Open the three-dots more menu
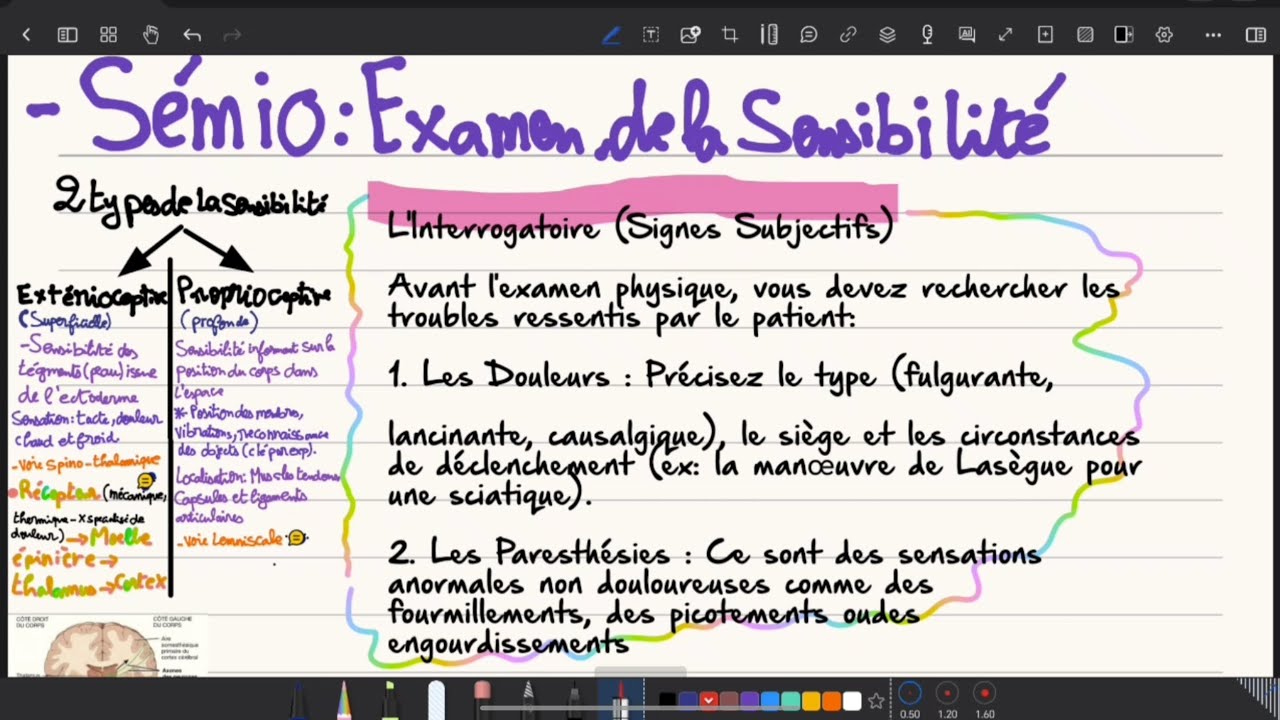Image resolution: width=1280 pixels, height=720 pixels. 1213,35
